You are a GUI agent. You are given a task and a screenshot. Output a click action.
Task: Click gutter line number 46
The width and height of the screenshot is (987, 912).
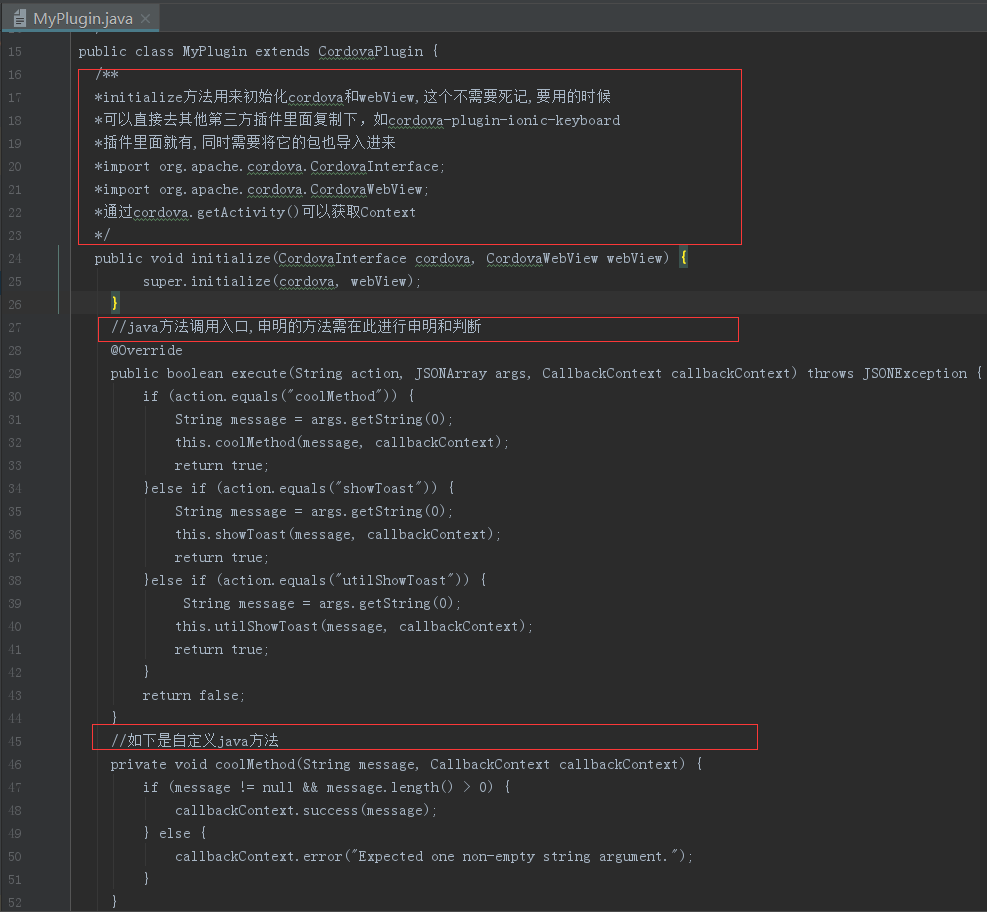pyautogui.click(x=14, y=765)
